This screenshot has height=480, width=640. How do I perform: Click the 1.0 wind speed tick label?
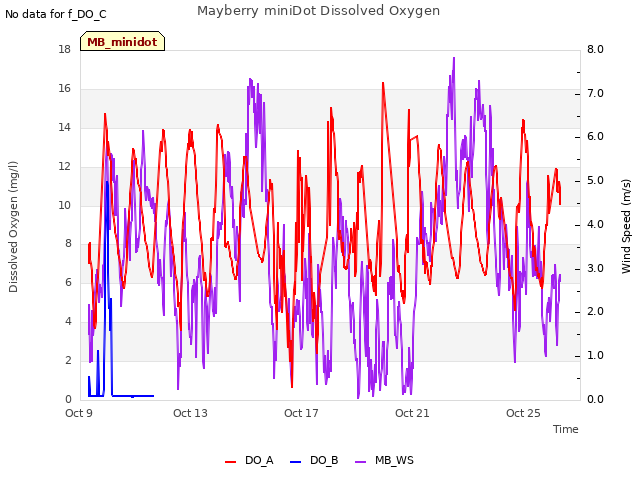[x=595, y=355]
